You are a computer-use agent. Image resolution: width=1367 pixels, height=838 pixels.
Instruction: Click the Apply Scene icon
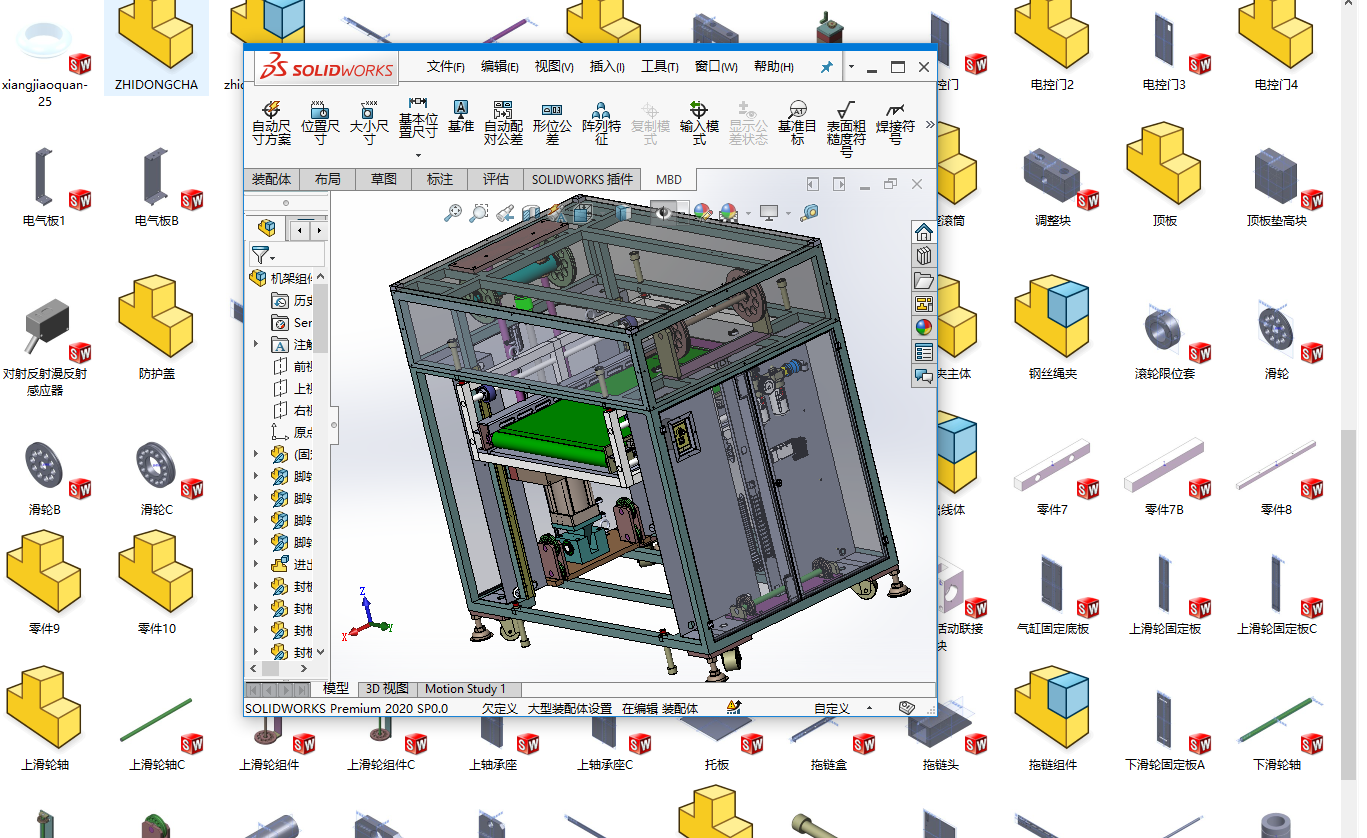point(728,212)
